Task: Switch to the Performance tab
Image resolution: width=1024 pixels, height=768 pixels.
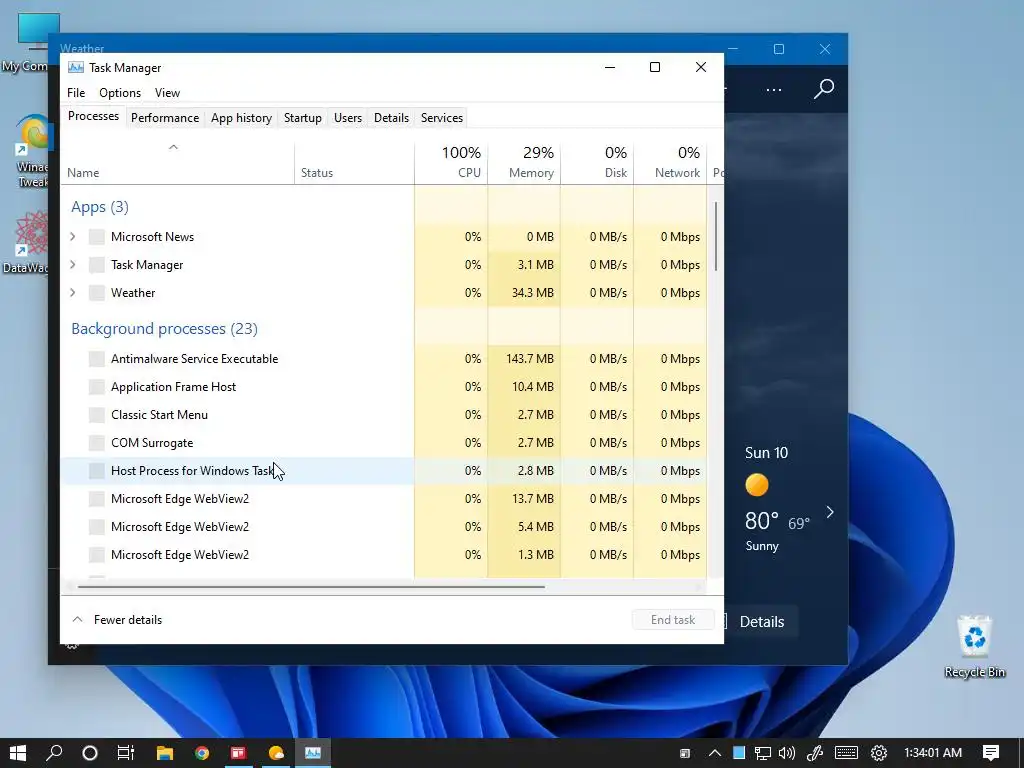Action: click(x=165, y=118)
